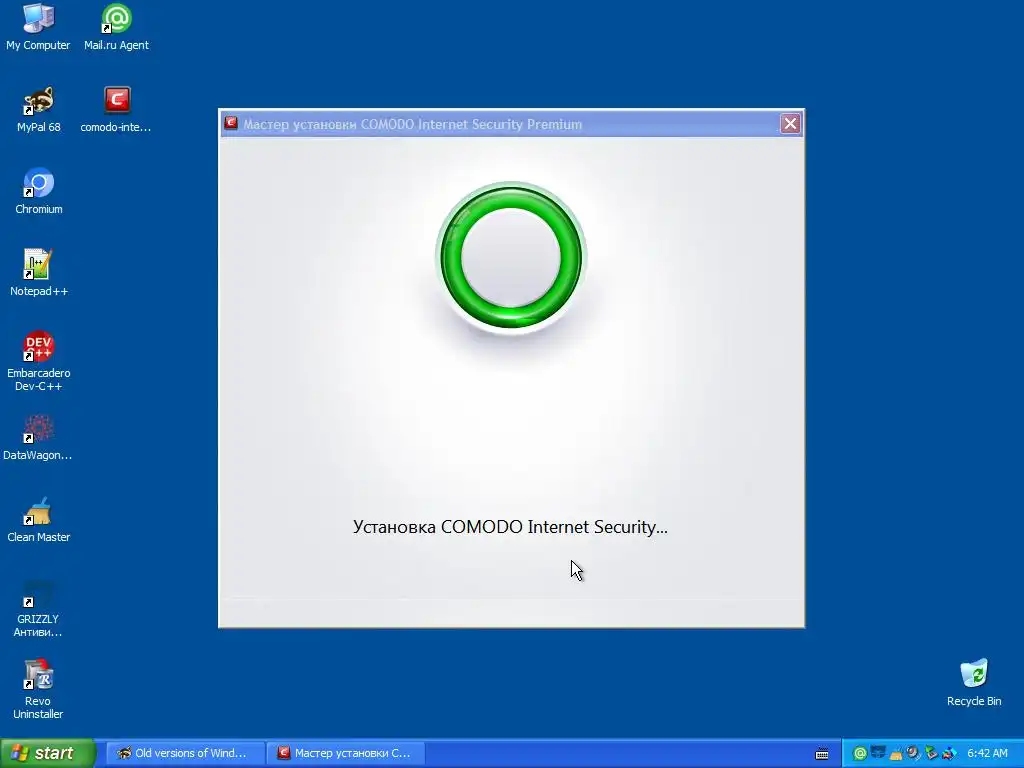The width and height of the screenshot is (1024, 768).
Task: Switch to Мастер установки C... taskbar button
Action: click(346, 753)
